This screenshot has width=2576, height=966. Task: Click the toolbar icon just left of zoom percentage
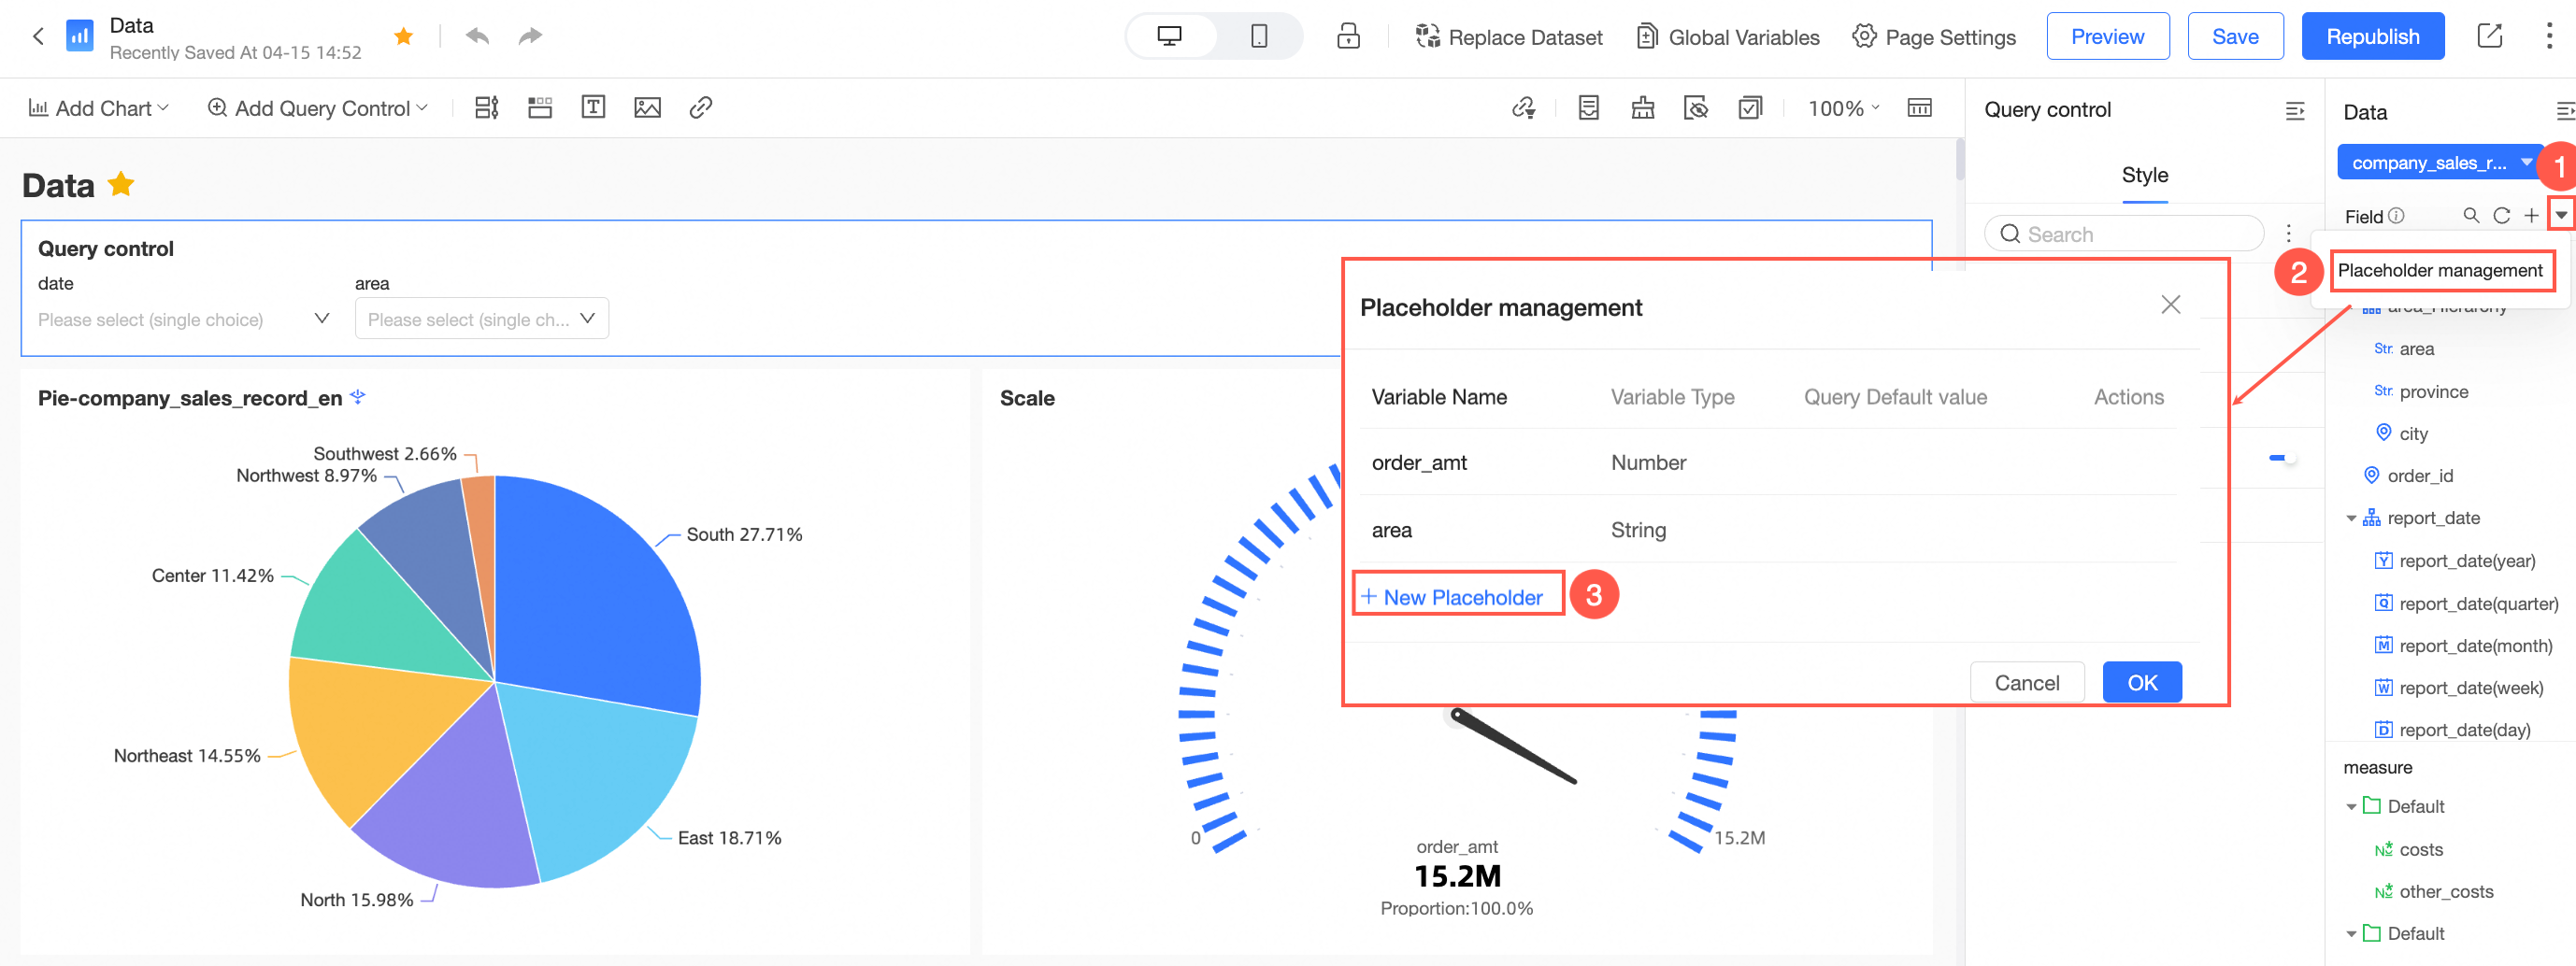pos(1750,108)
